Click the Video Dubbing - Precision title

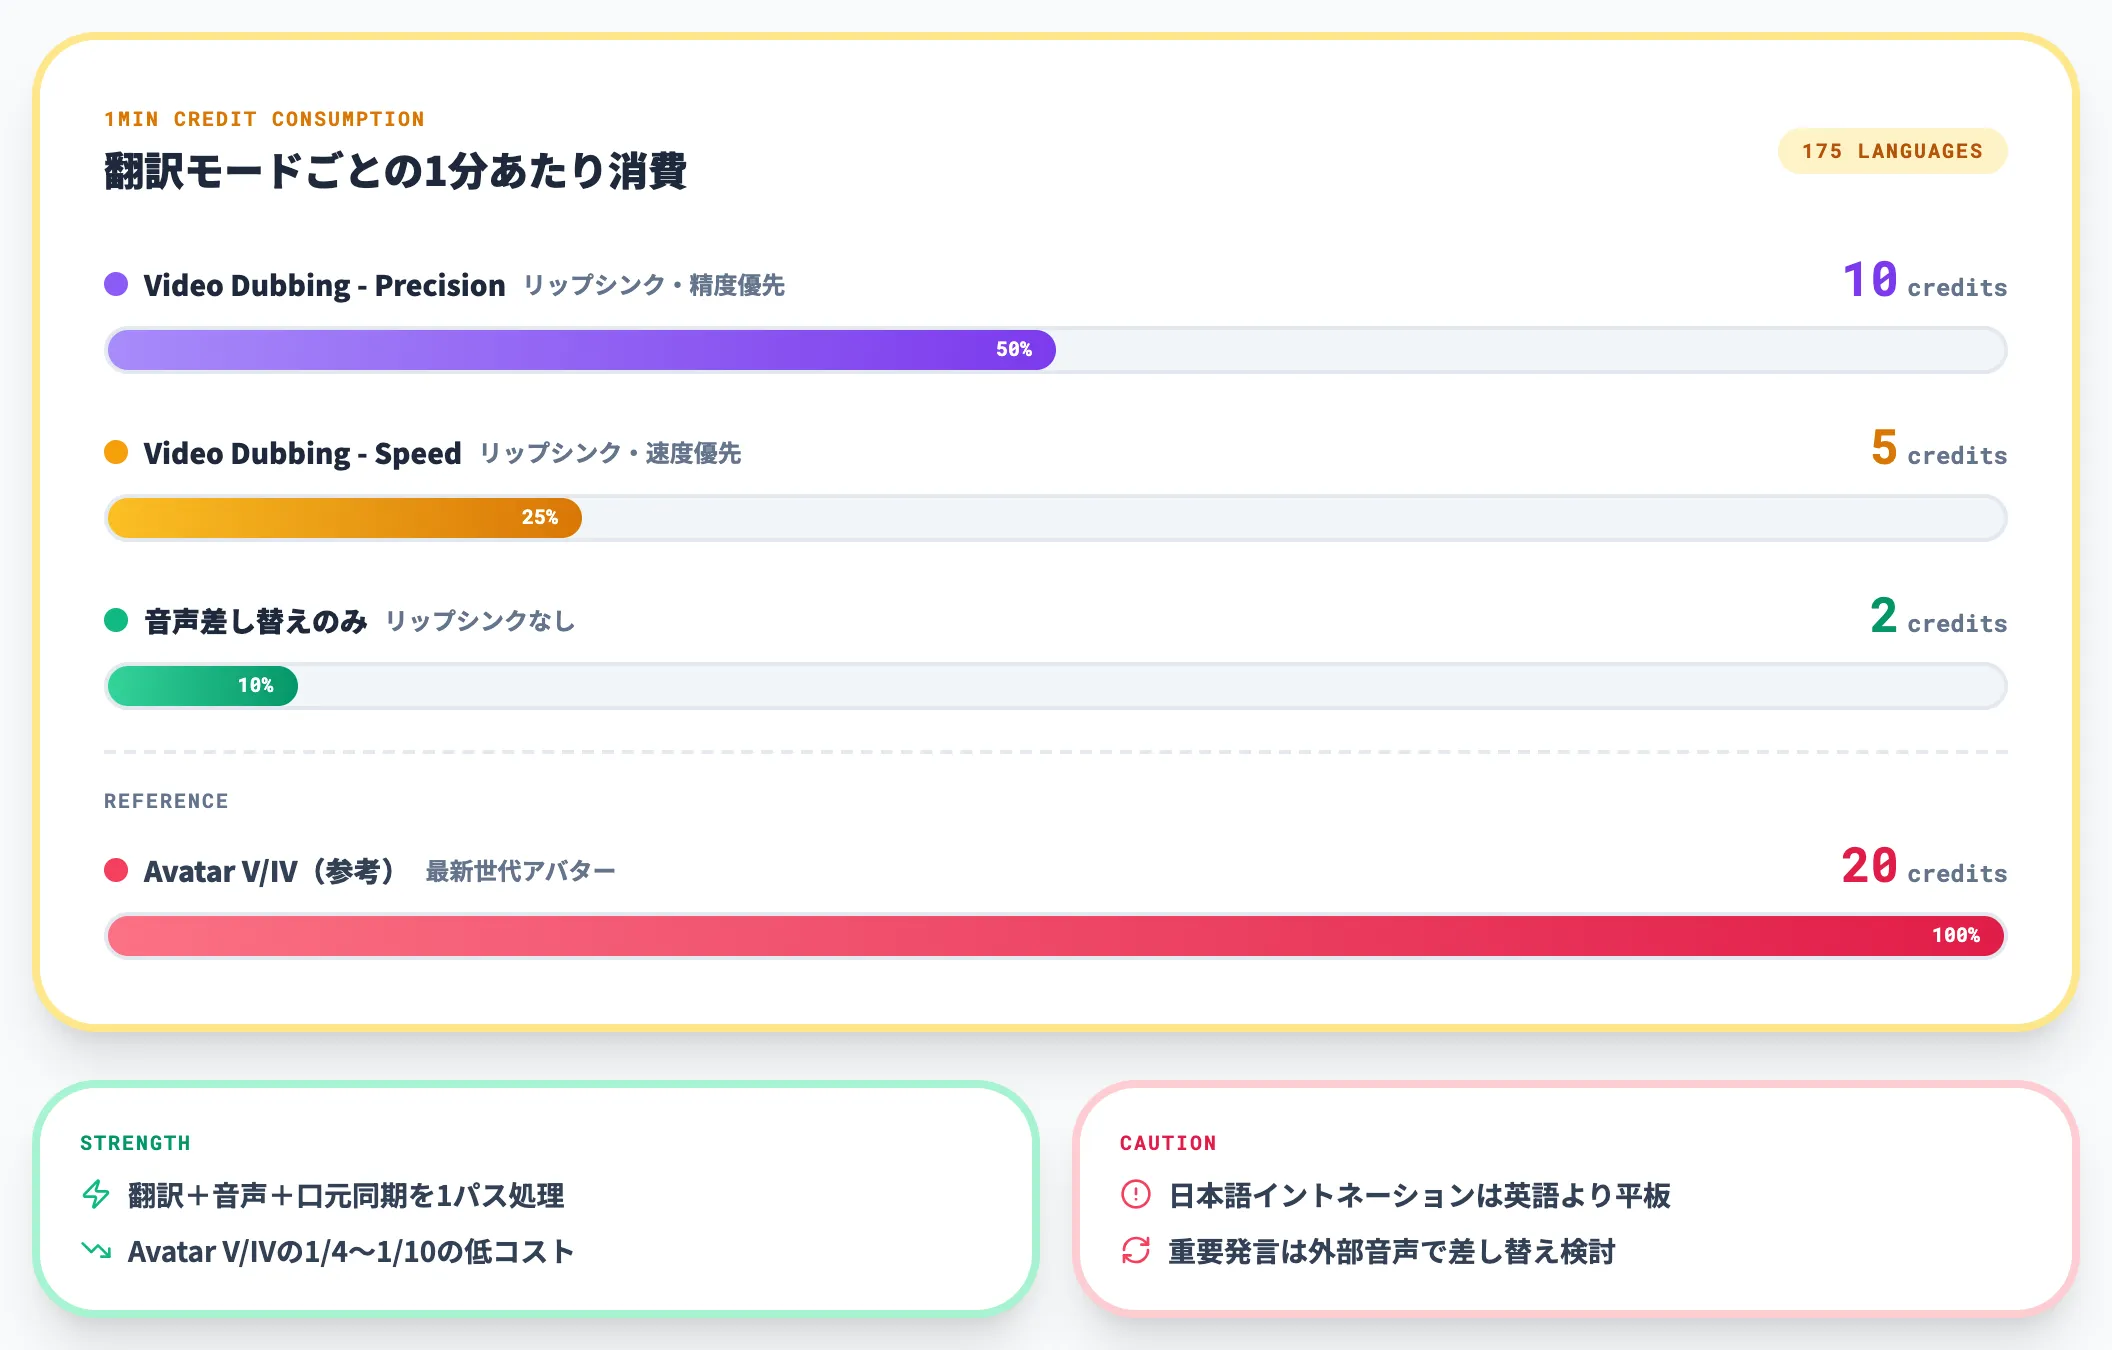[x=324, y=285]
